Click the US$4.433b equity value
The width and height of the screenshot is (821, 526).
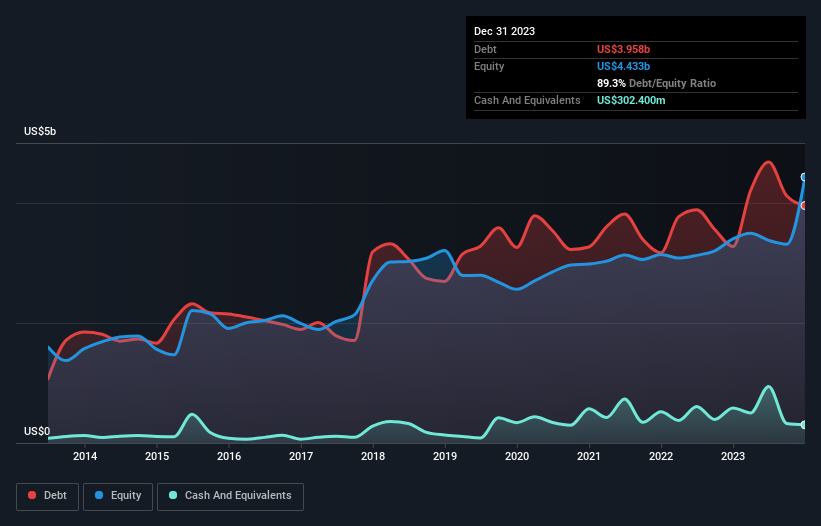pyautogui.click(x=623, y=66)
